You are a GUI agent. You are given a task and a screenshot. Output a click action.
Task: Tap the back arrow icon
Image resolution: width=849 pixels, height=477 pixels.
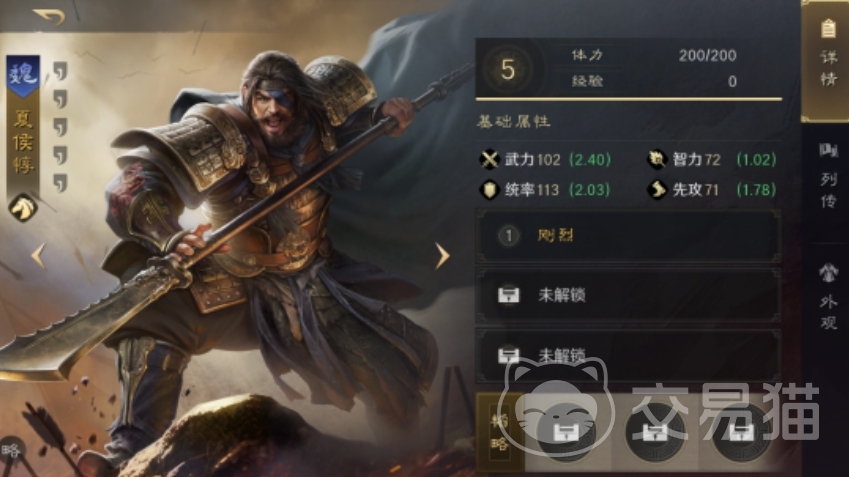click(x=49, y=16)
